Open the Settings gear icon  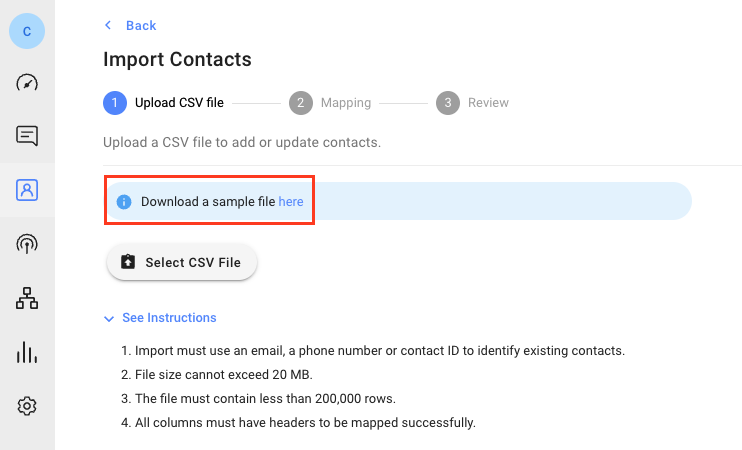click(27, 406)
